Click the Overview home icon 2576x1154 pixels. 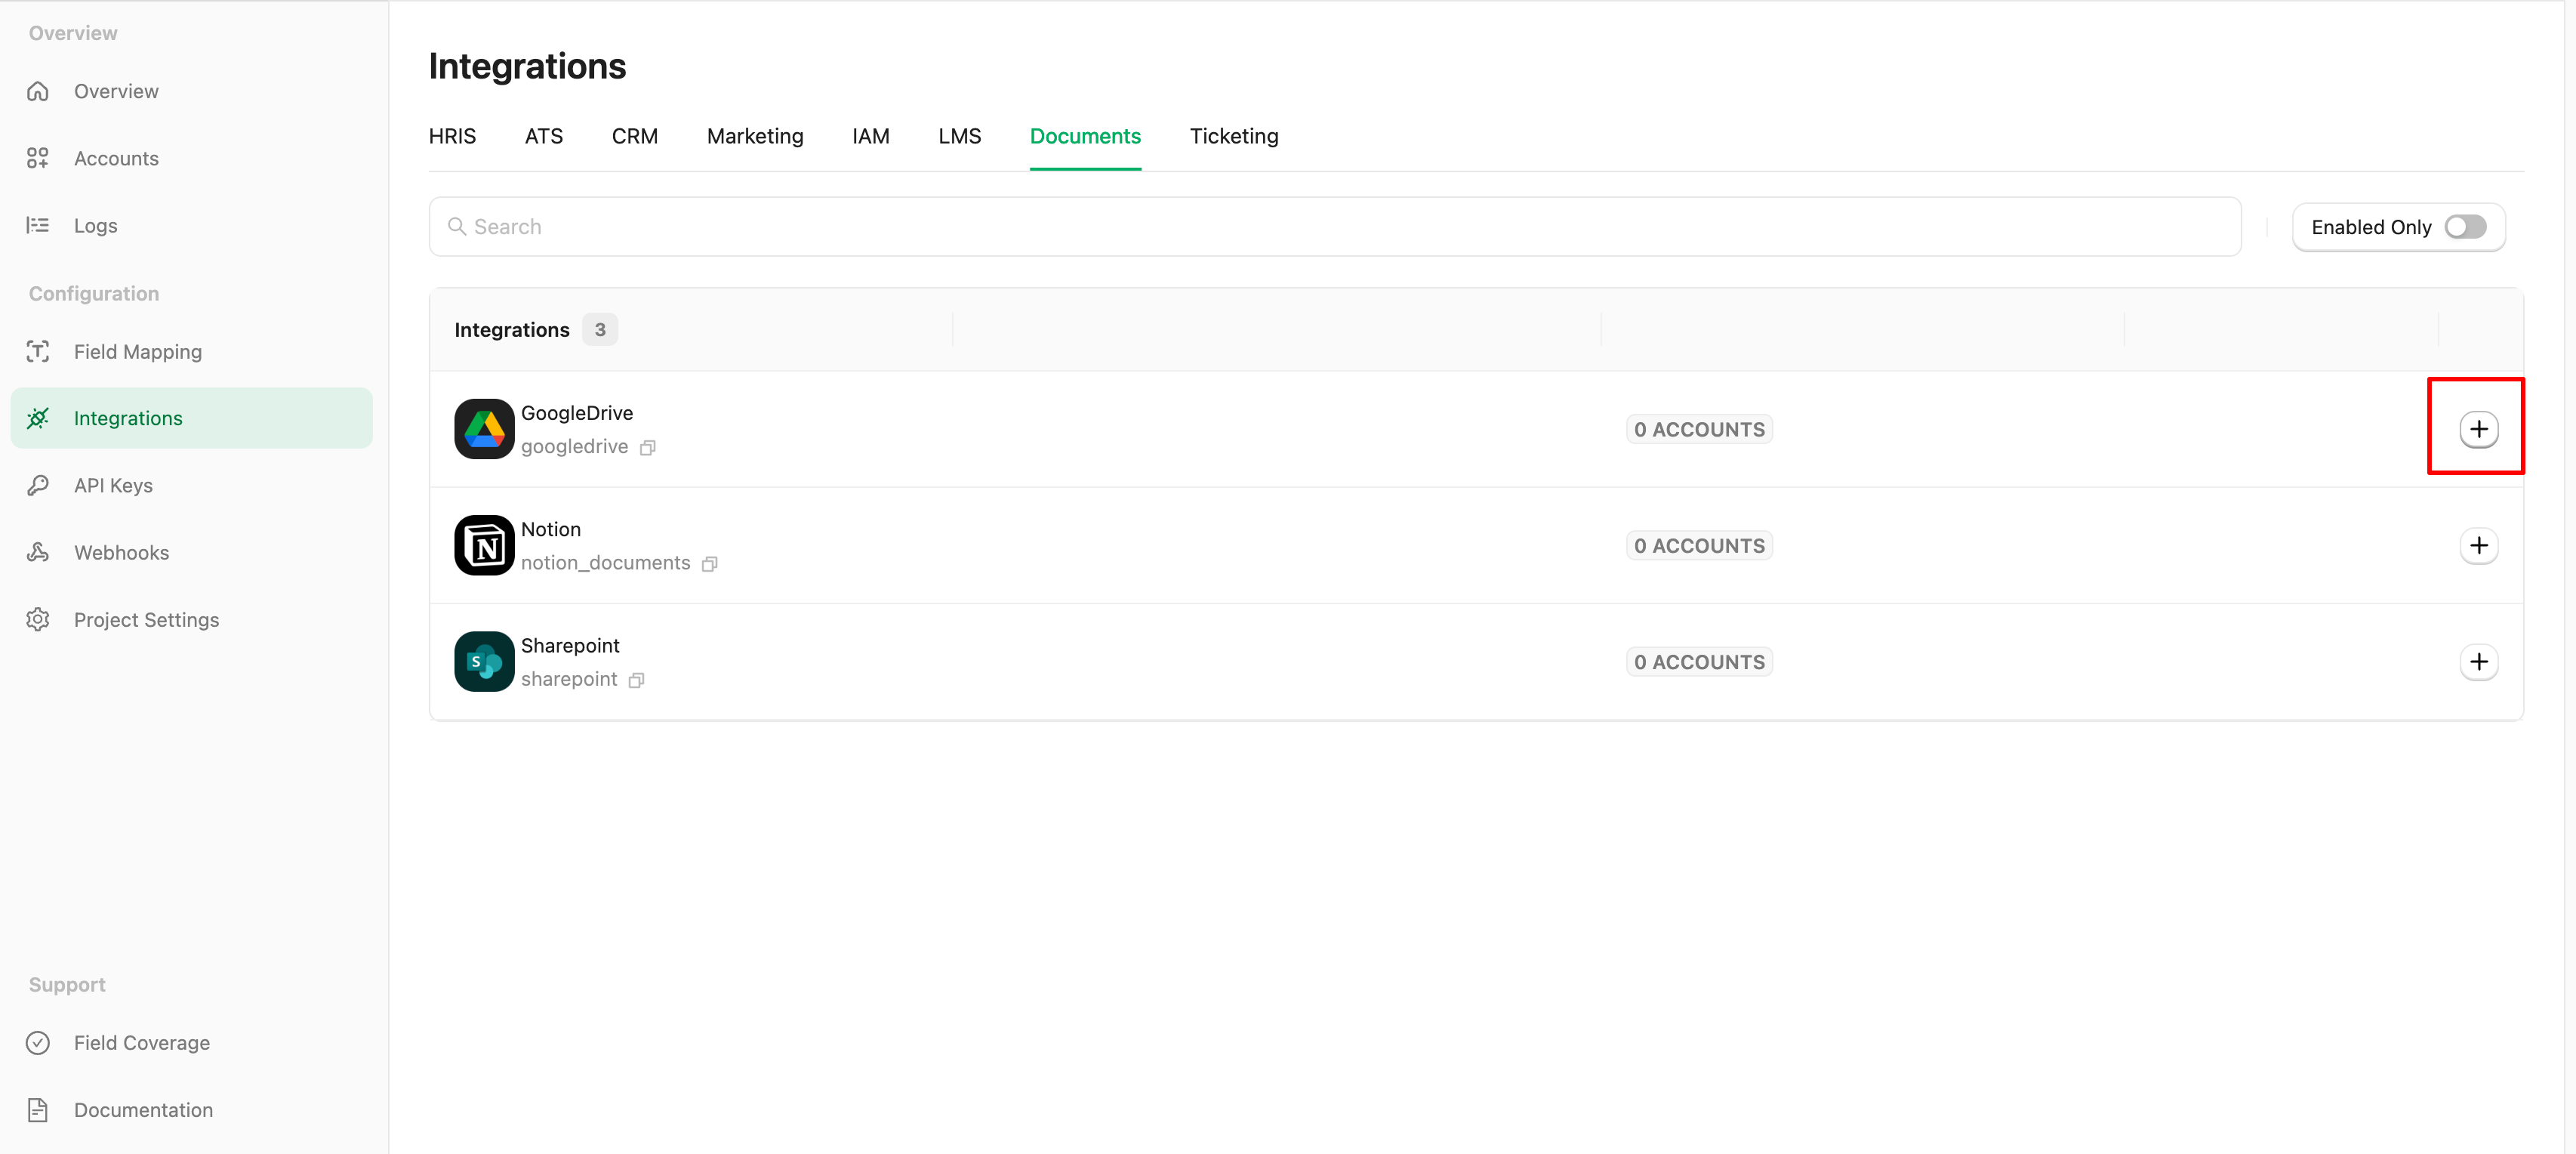tap(38, 91)
